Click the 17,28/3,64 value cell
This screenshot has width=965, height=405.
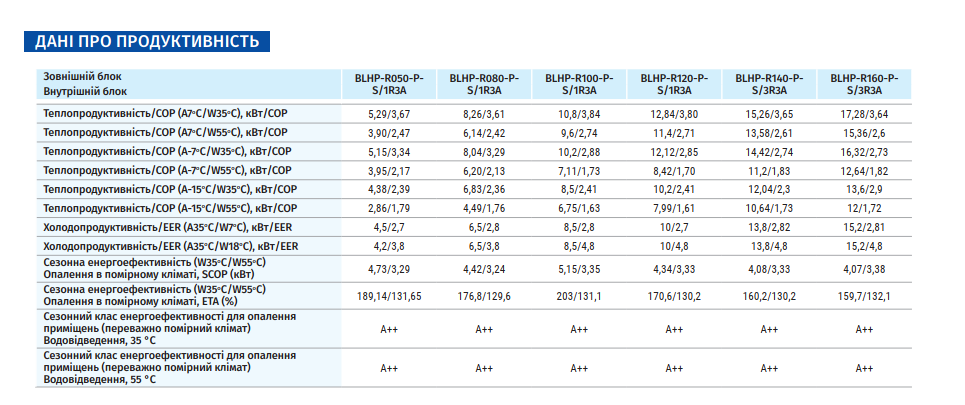point(864,114)
